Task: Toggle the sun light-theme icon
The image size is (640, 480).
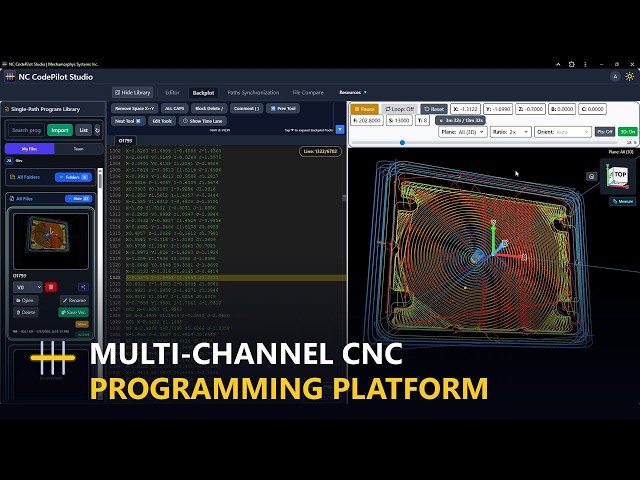Action: tap(629, 77)
